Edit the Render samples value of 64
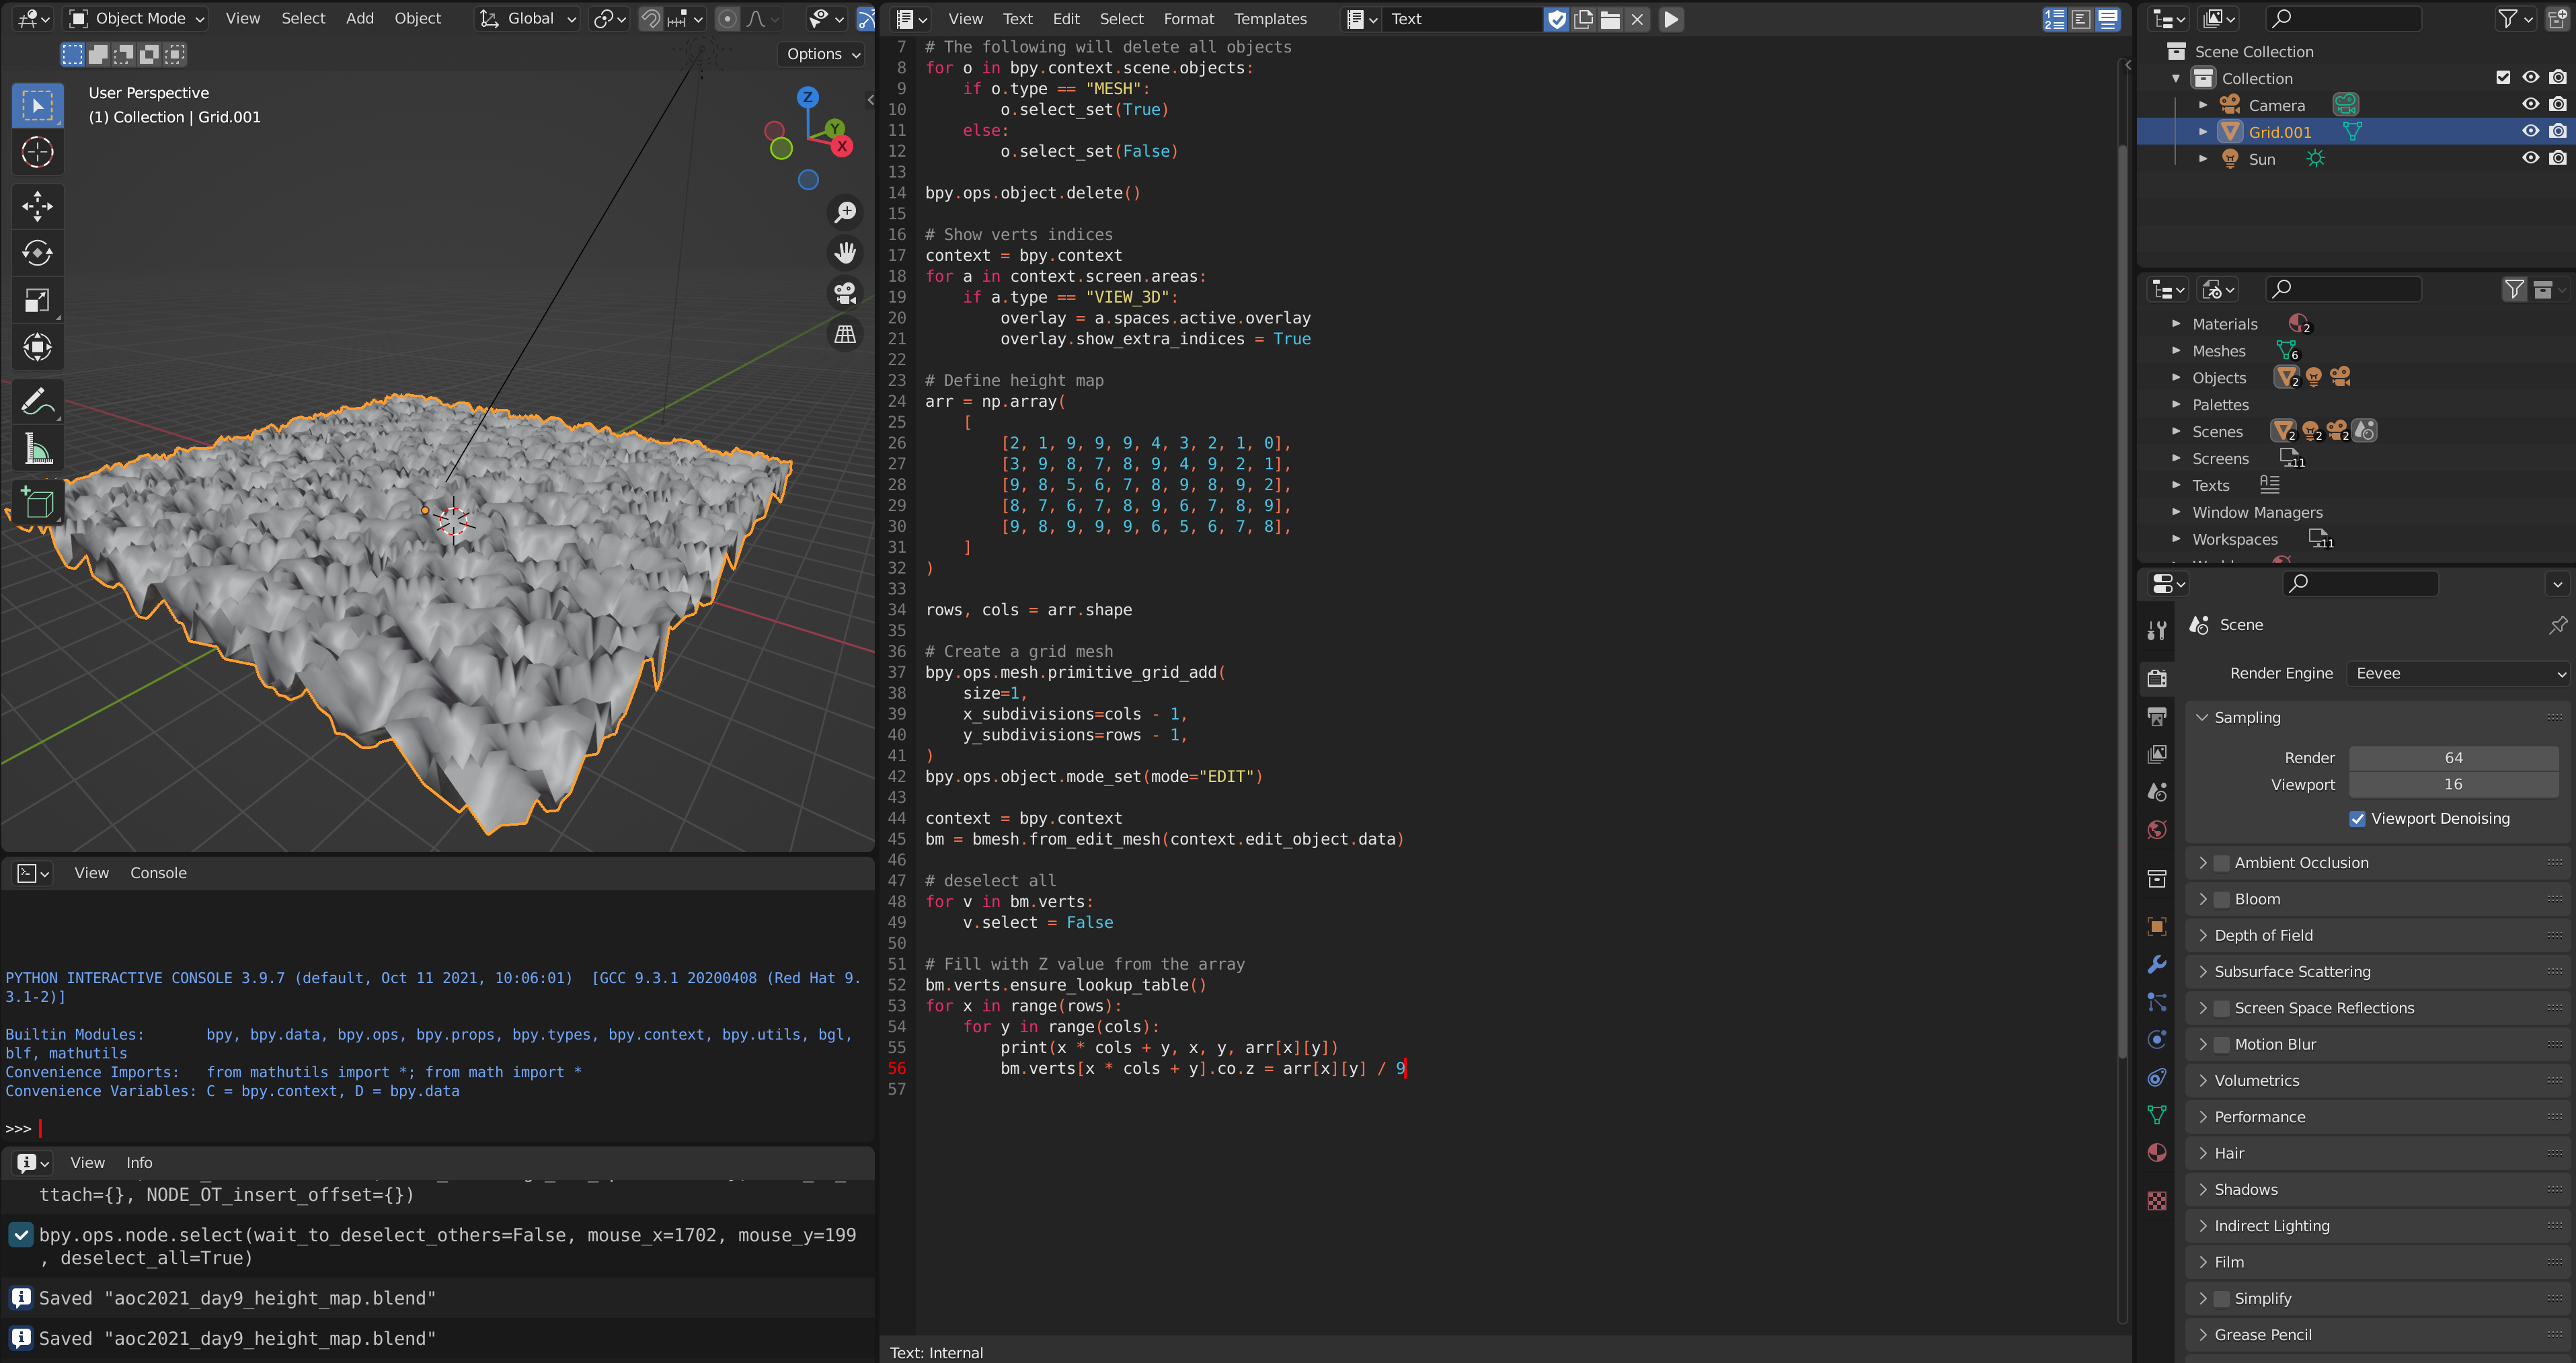This screenshot has width=2576, height=1363. click(2453, 757)
